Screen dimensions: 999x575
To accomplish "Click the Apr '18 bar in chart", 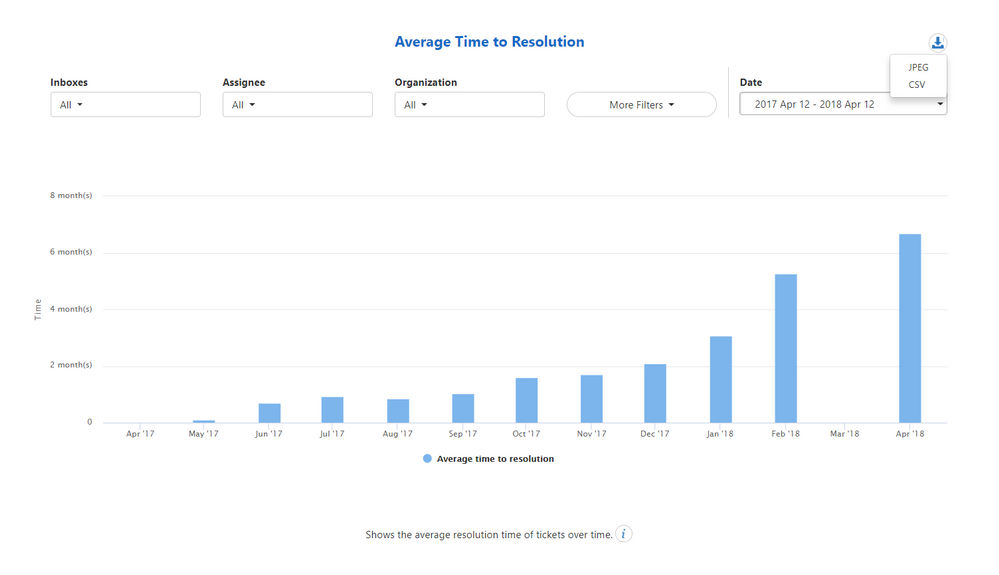I will pyautogui.click(x=910, y=329).
